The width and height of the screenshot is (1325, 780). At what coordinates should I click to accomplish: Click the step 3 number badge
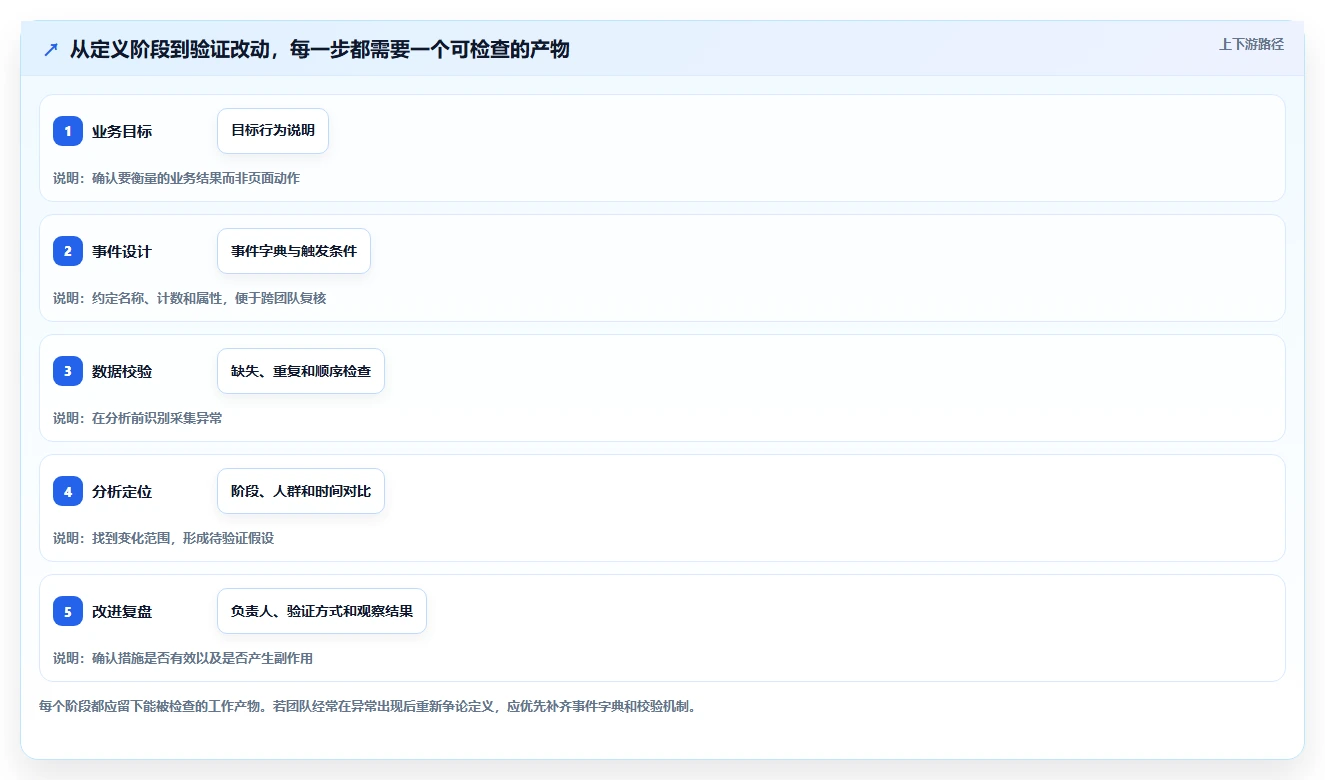(x=68, y=371)
